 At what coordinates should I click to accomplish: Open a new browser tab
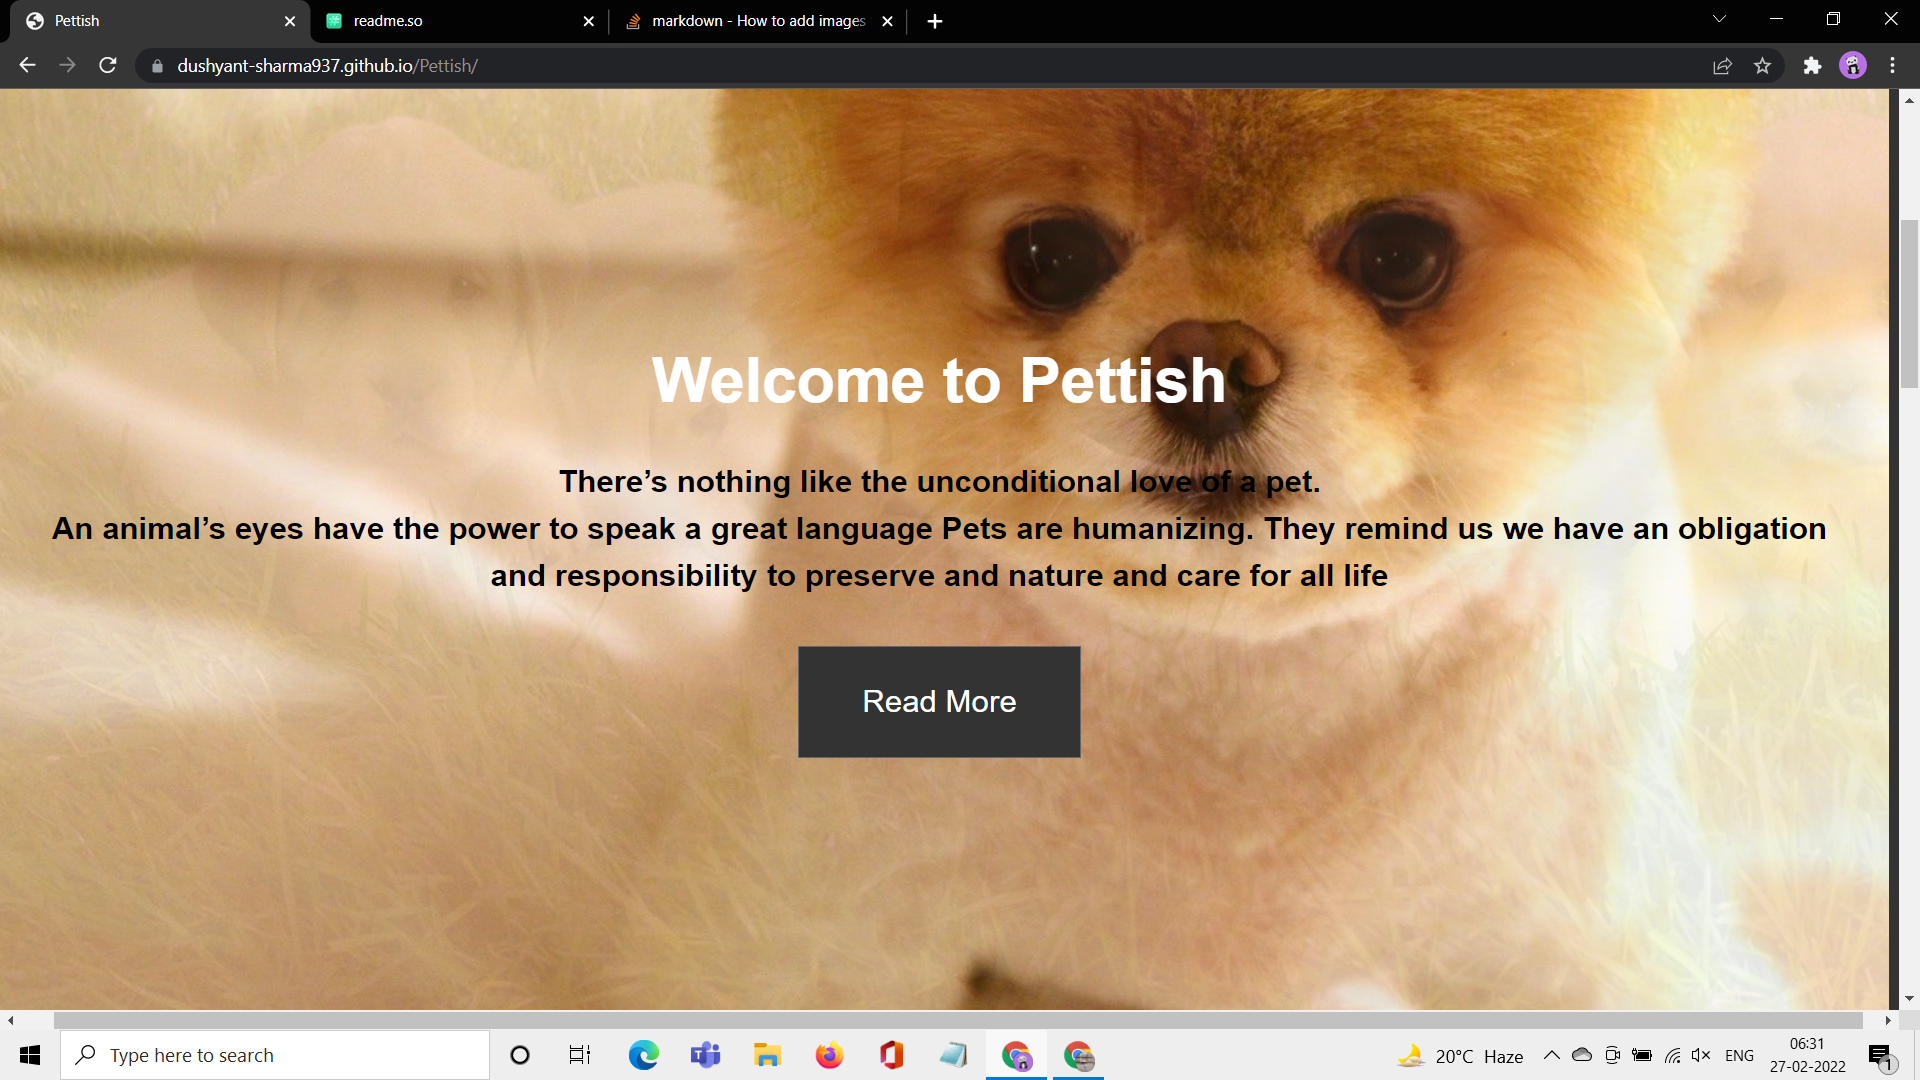pyautogui.click(x=935, y=20)
